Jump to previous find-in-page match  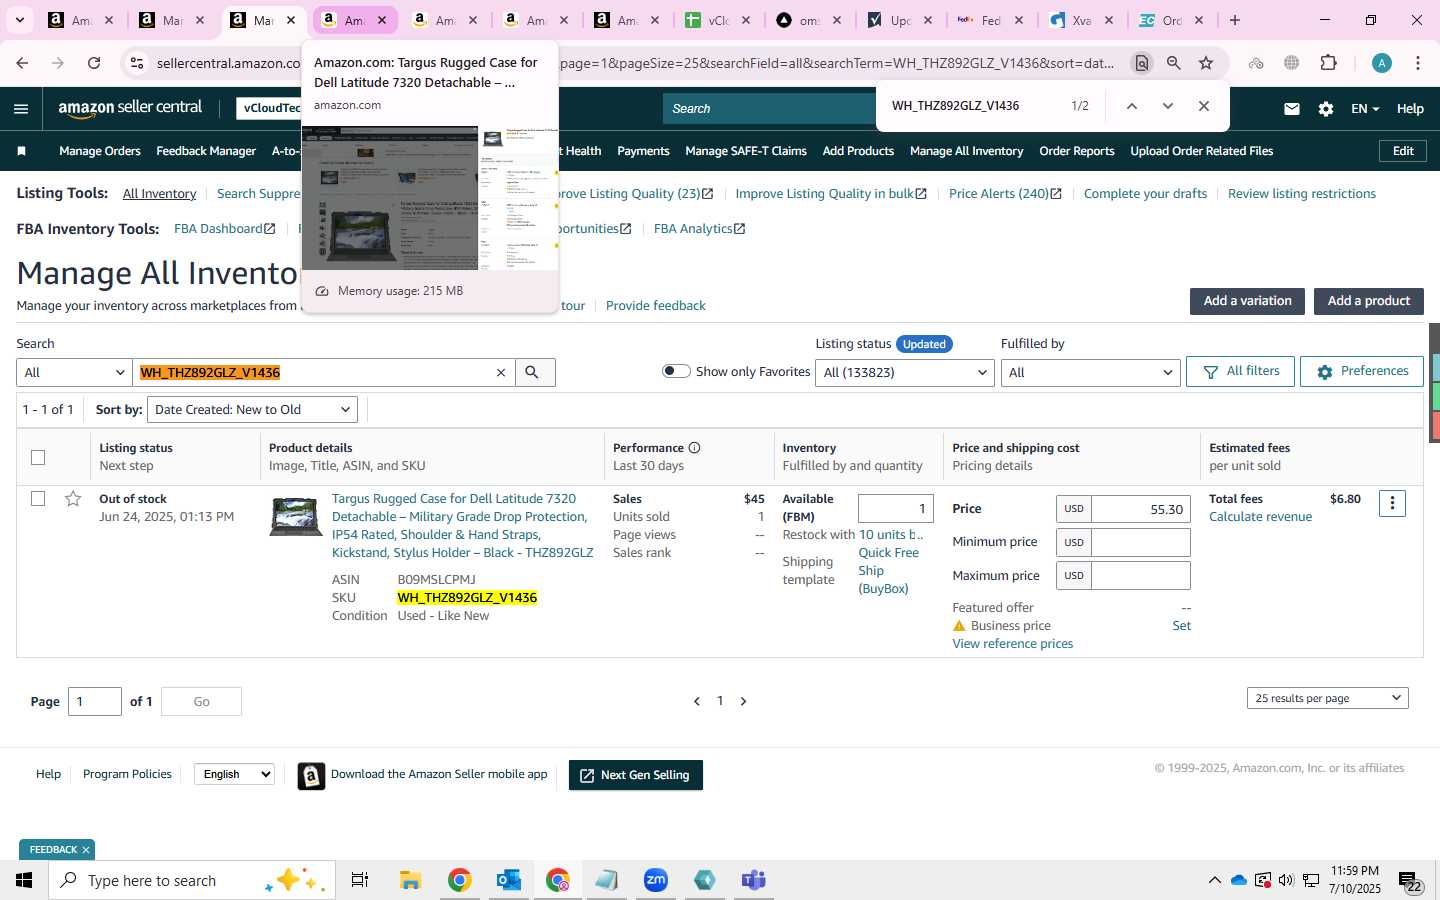(1132, 106)
